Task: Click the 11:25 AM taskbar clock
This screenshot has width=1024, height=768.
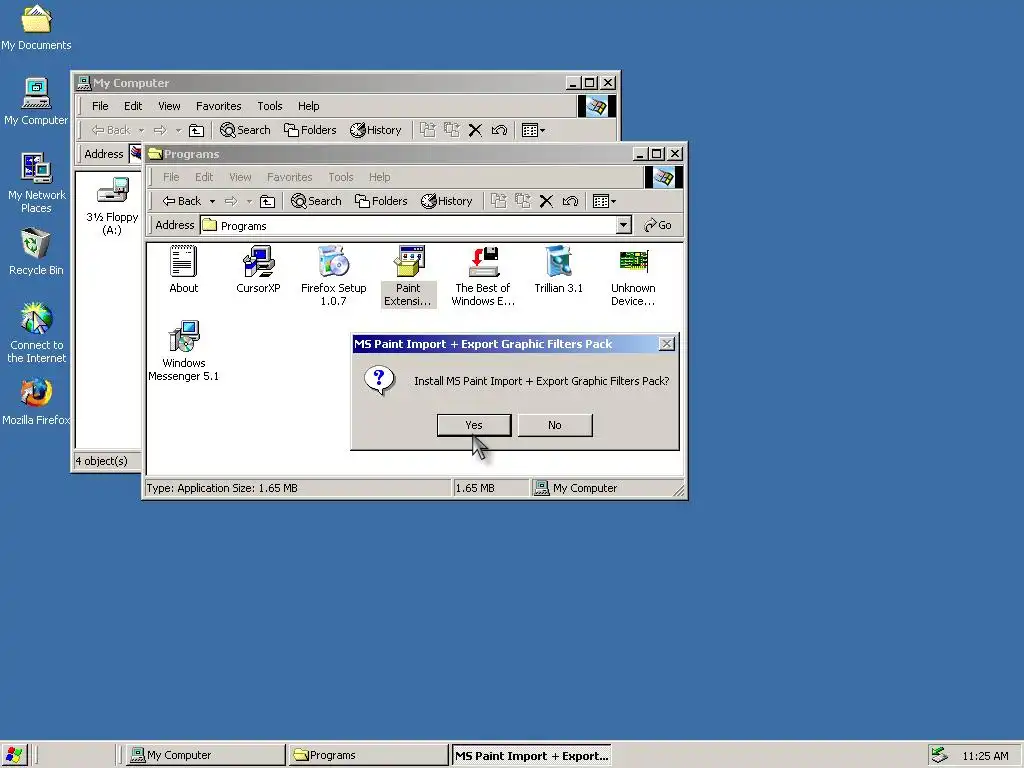Action: tap(985, 756)
